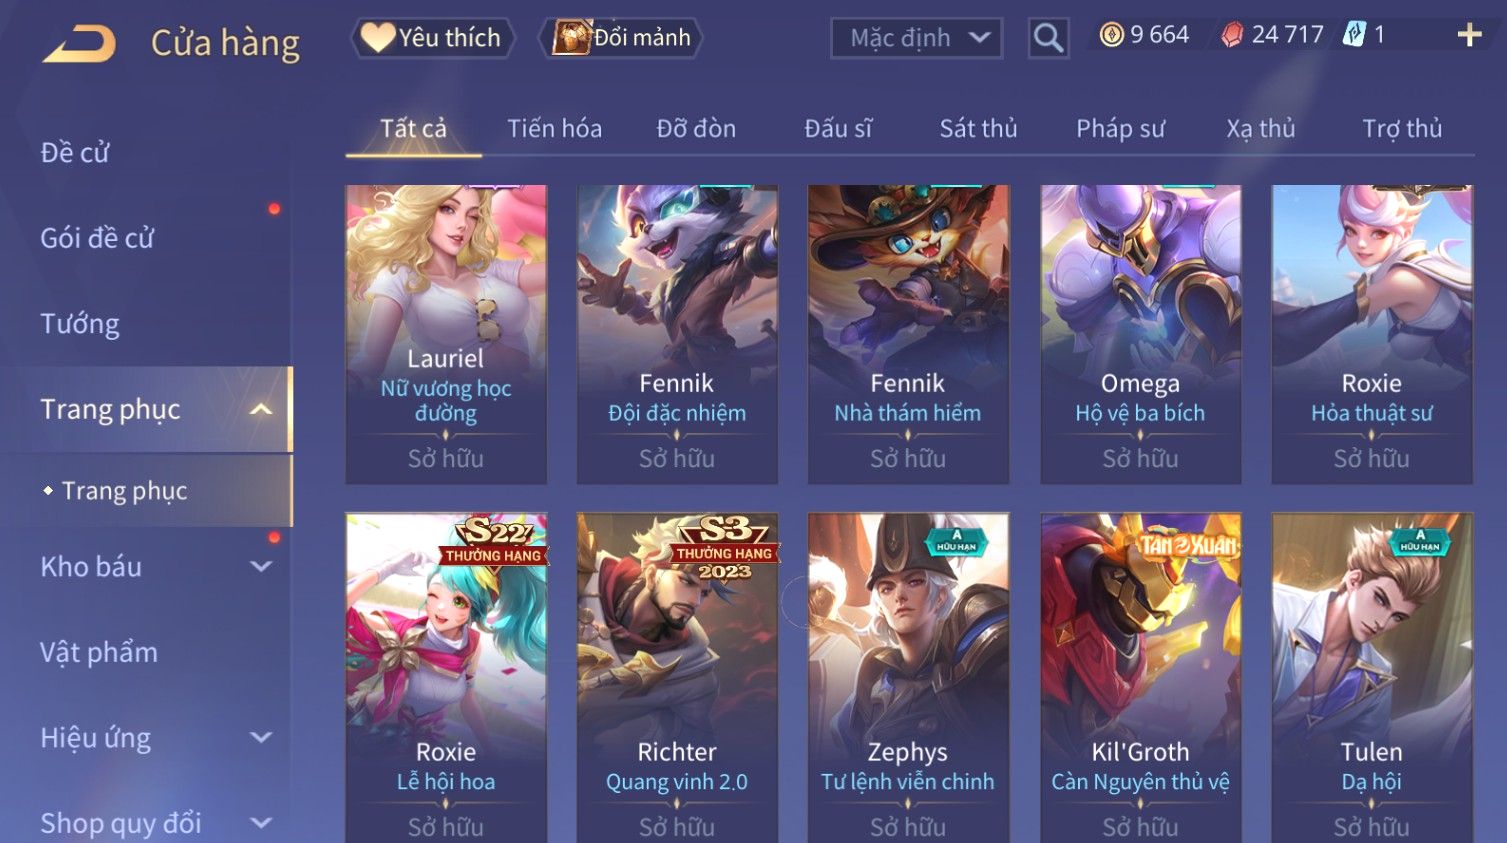
Task: Switch to the Sát thủ tab
Action: (978, 129)
